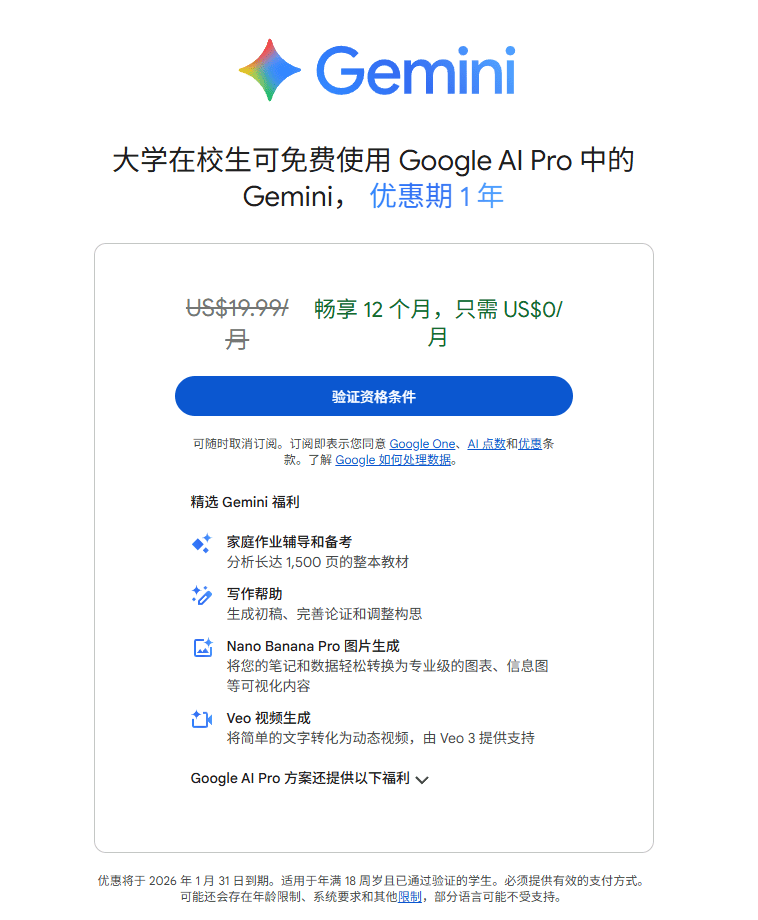The image size is (758, 920).
Task: Click the Veo 视频生成 title
Action: (x=268, y=718)
